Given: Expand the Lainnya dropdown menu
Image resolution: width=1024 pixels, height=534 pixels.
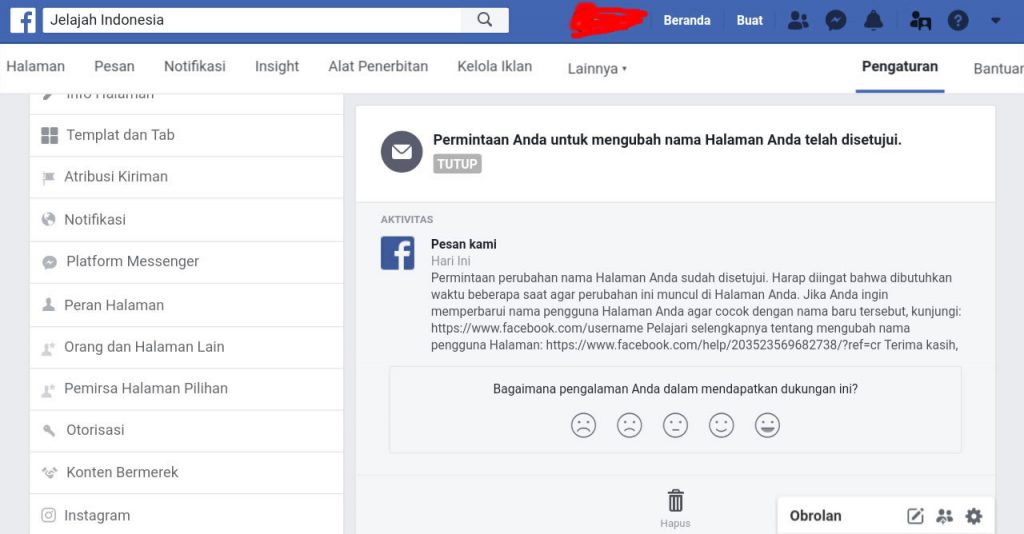Looking at the screenshot, I should tap(597, 69).
